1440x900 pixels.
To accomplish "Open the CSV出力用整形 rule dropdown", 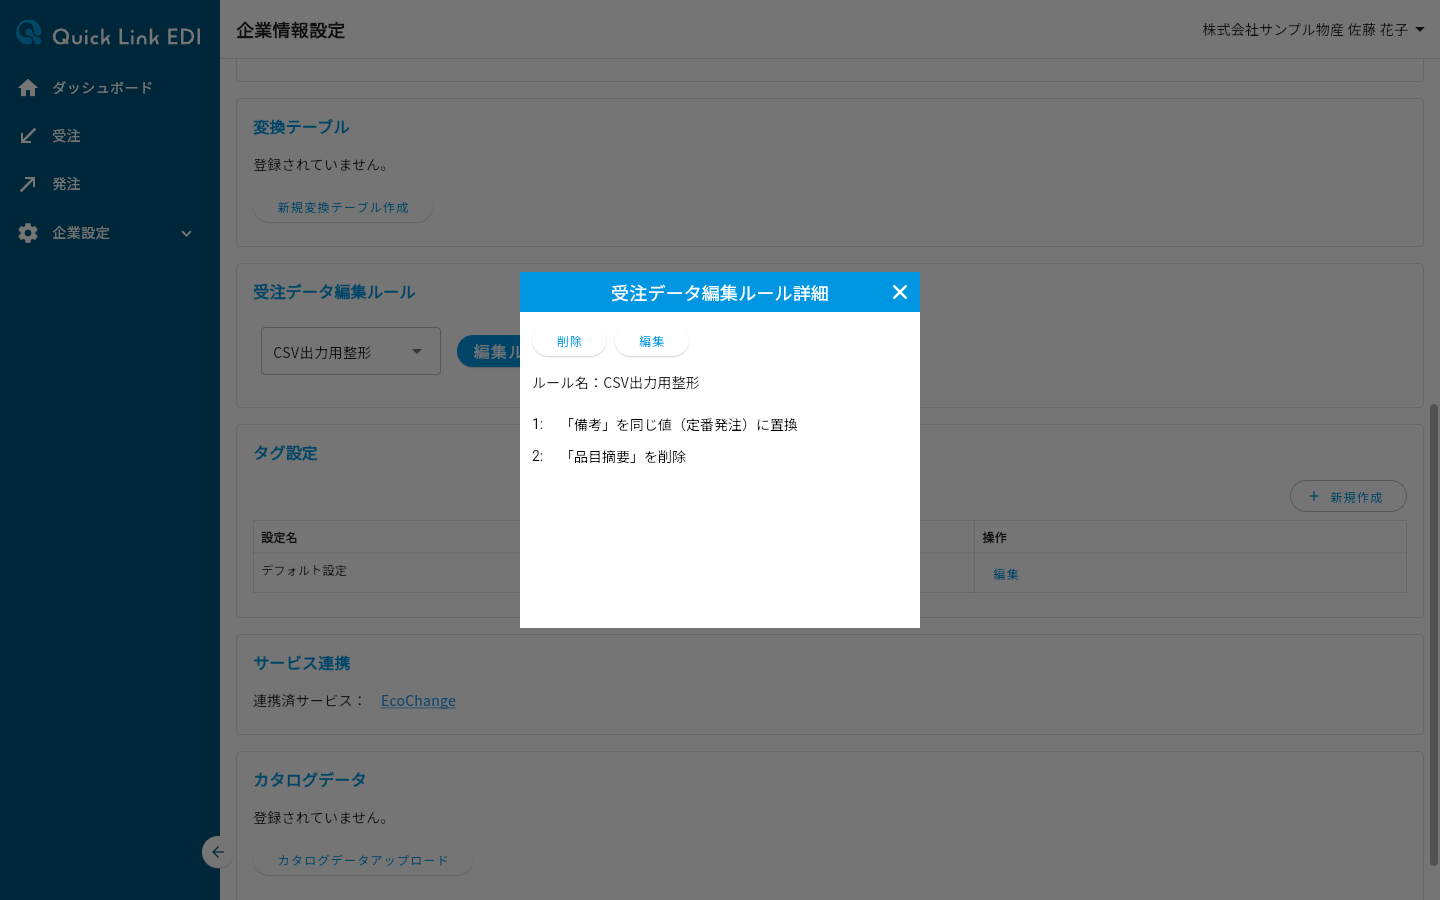I will click(351, 352).
